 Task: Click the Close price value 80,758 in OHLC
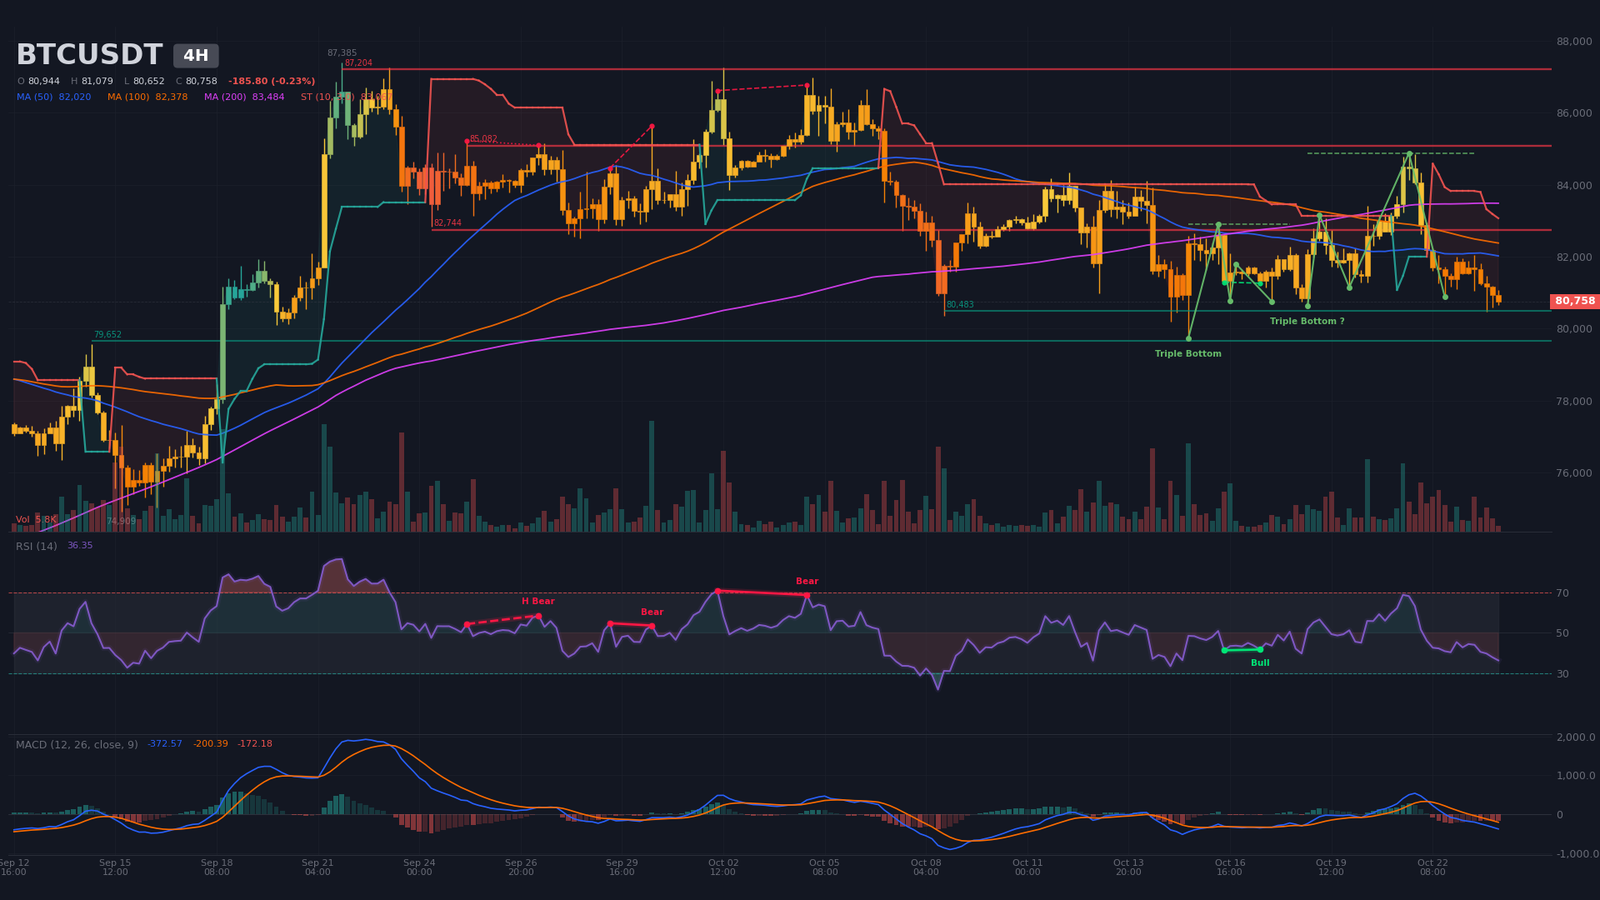point(201,81)
